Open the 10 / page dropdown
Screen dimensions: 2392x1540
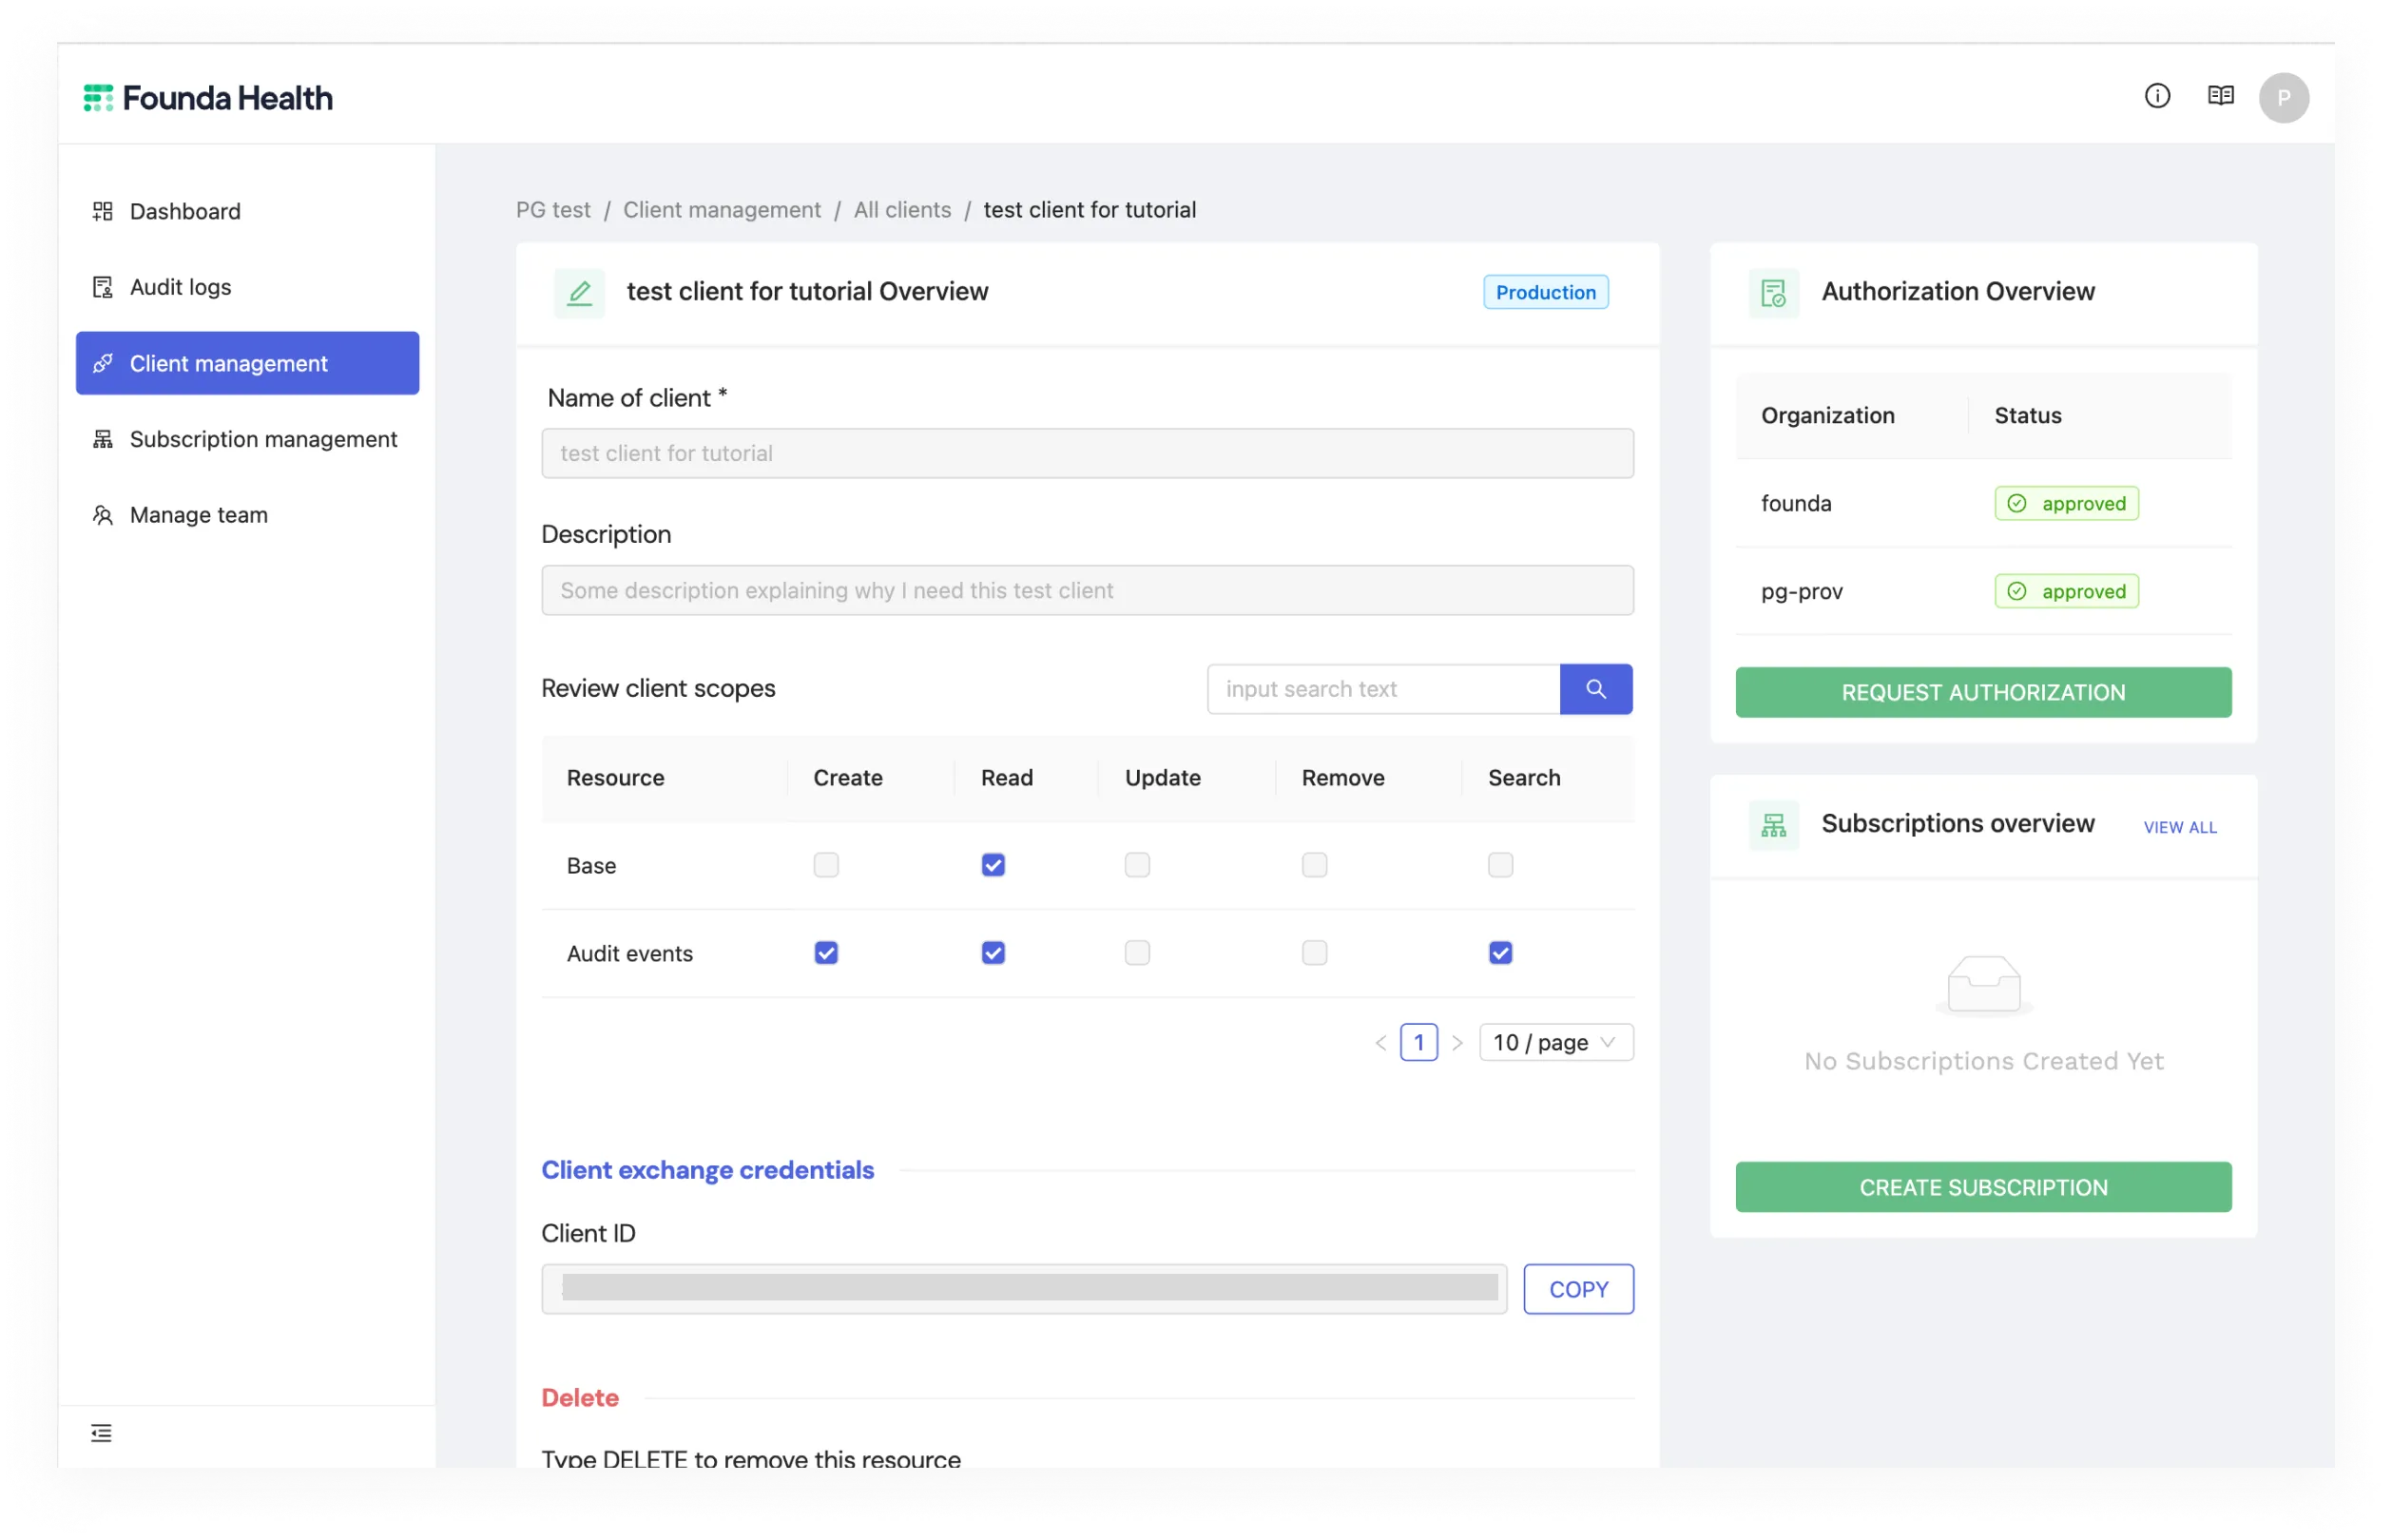[1556, 1043]
